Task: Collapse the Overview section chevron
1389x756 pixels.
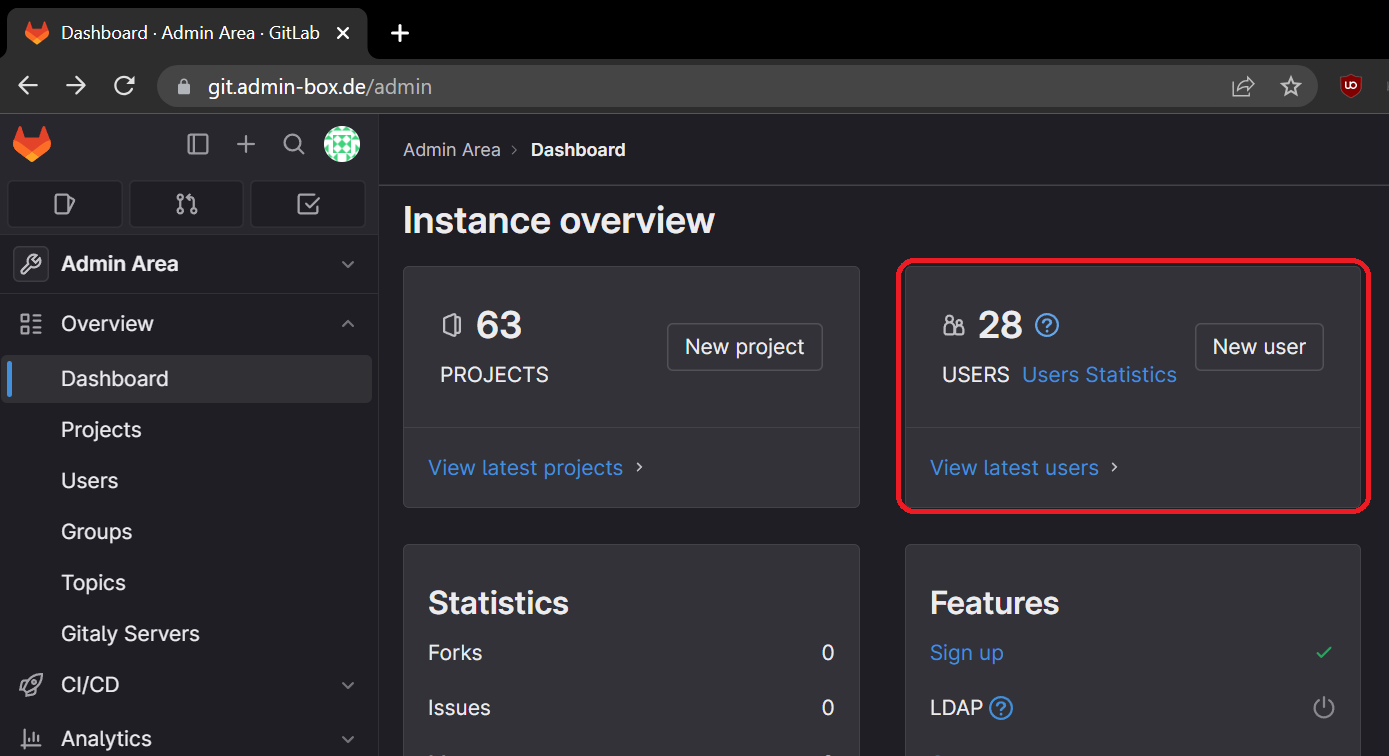Action: tap(348, 323)
